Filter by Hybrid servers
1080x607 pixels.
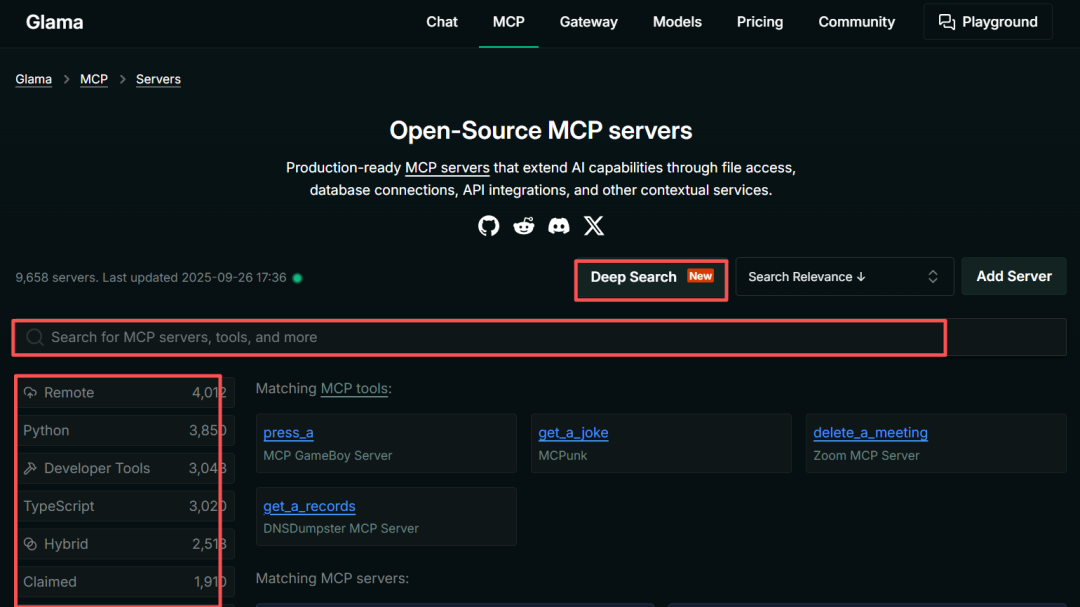(x=126, y=544)
